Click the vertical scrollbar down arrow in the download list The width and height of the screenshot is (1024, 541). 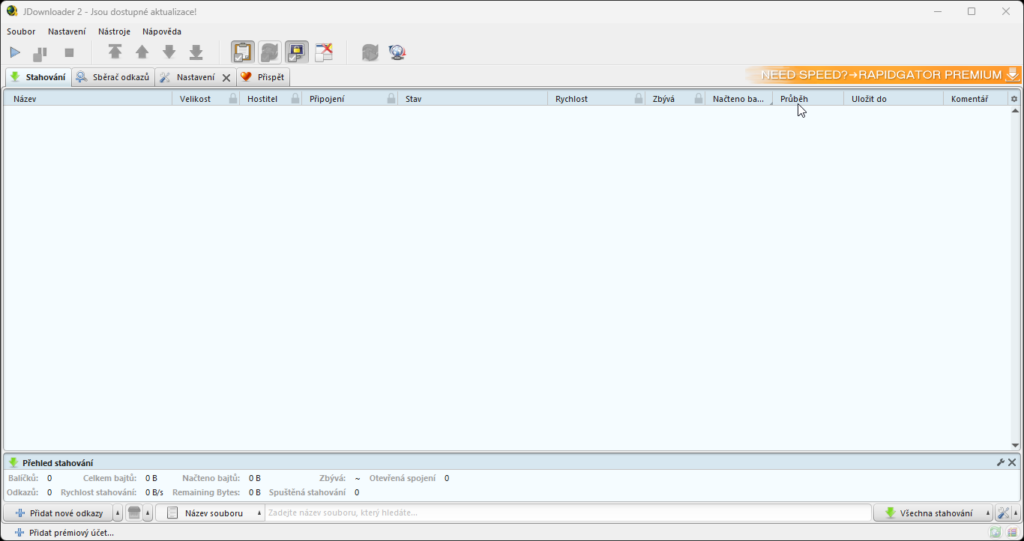click(x=1016, y=445)
